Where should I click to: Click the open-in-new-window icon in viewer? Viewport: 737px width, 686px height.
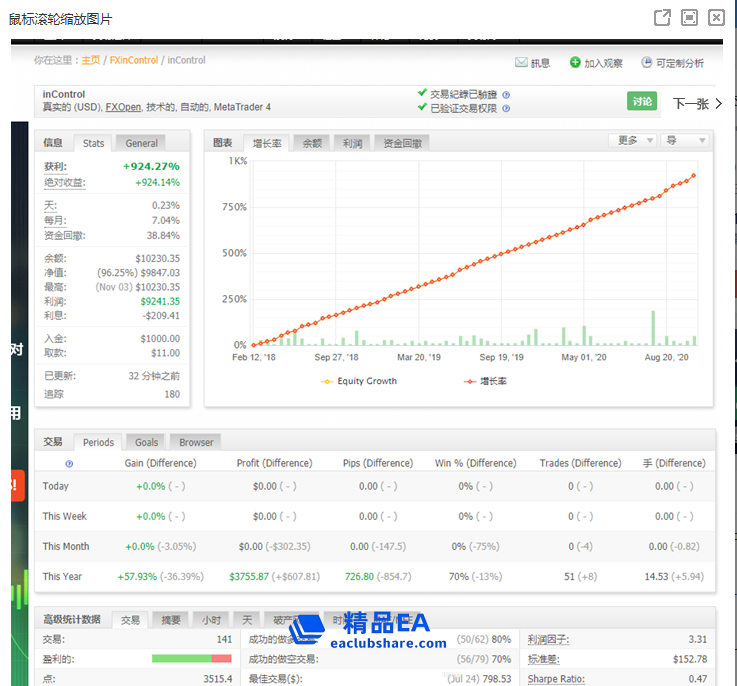click(662, 18)
